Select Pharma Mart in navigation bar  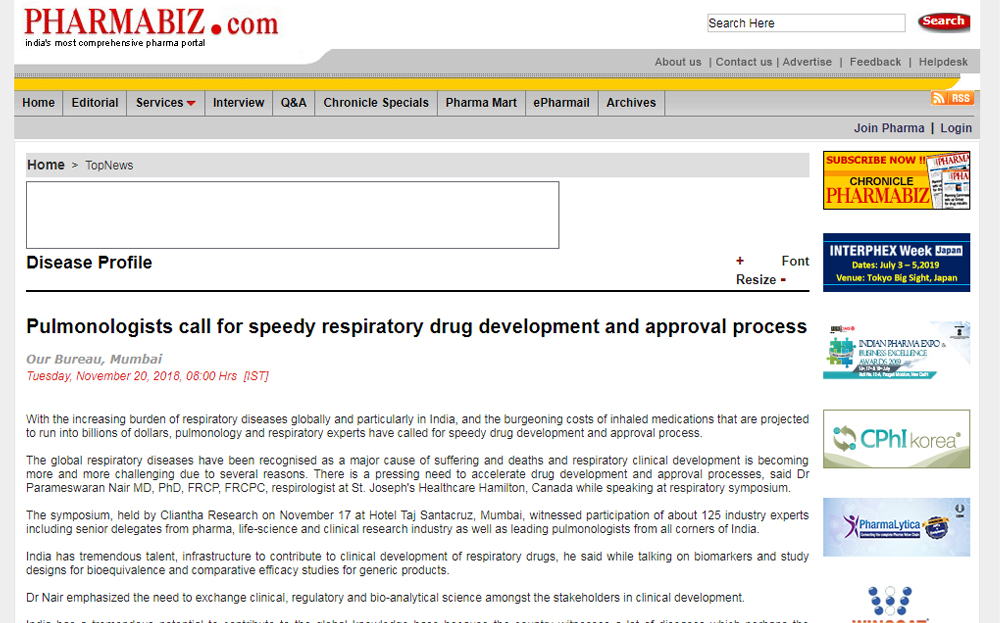(481, 103)
